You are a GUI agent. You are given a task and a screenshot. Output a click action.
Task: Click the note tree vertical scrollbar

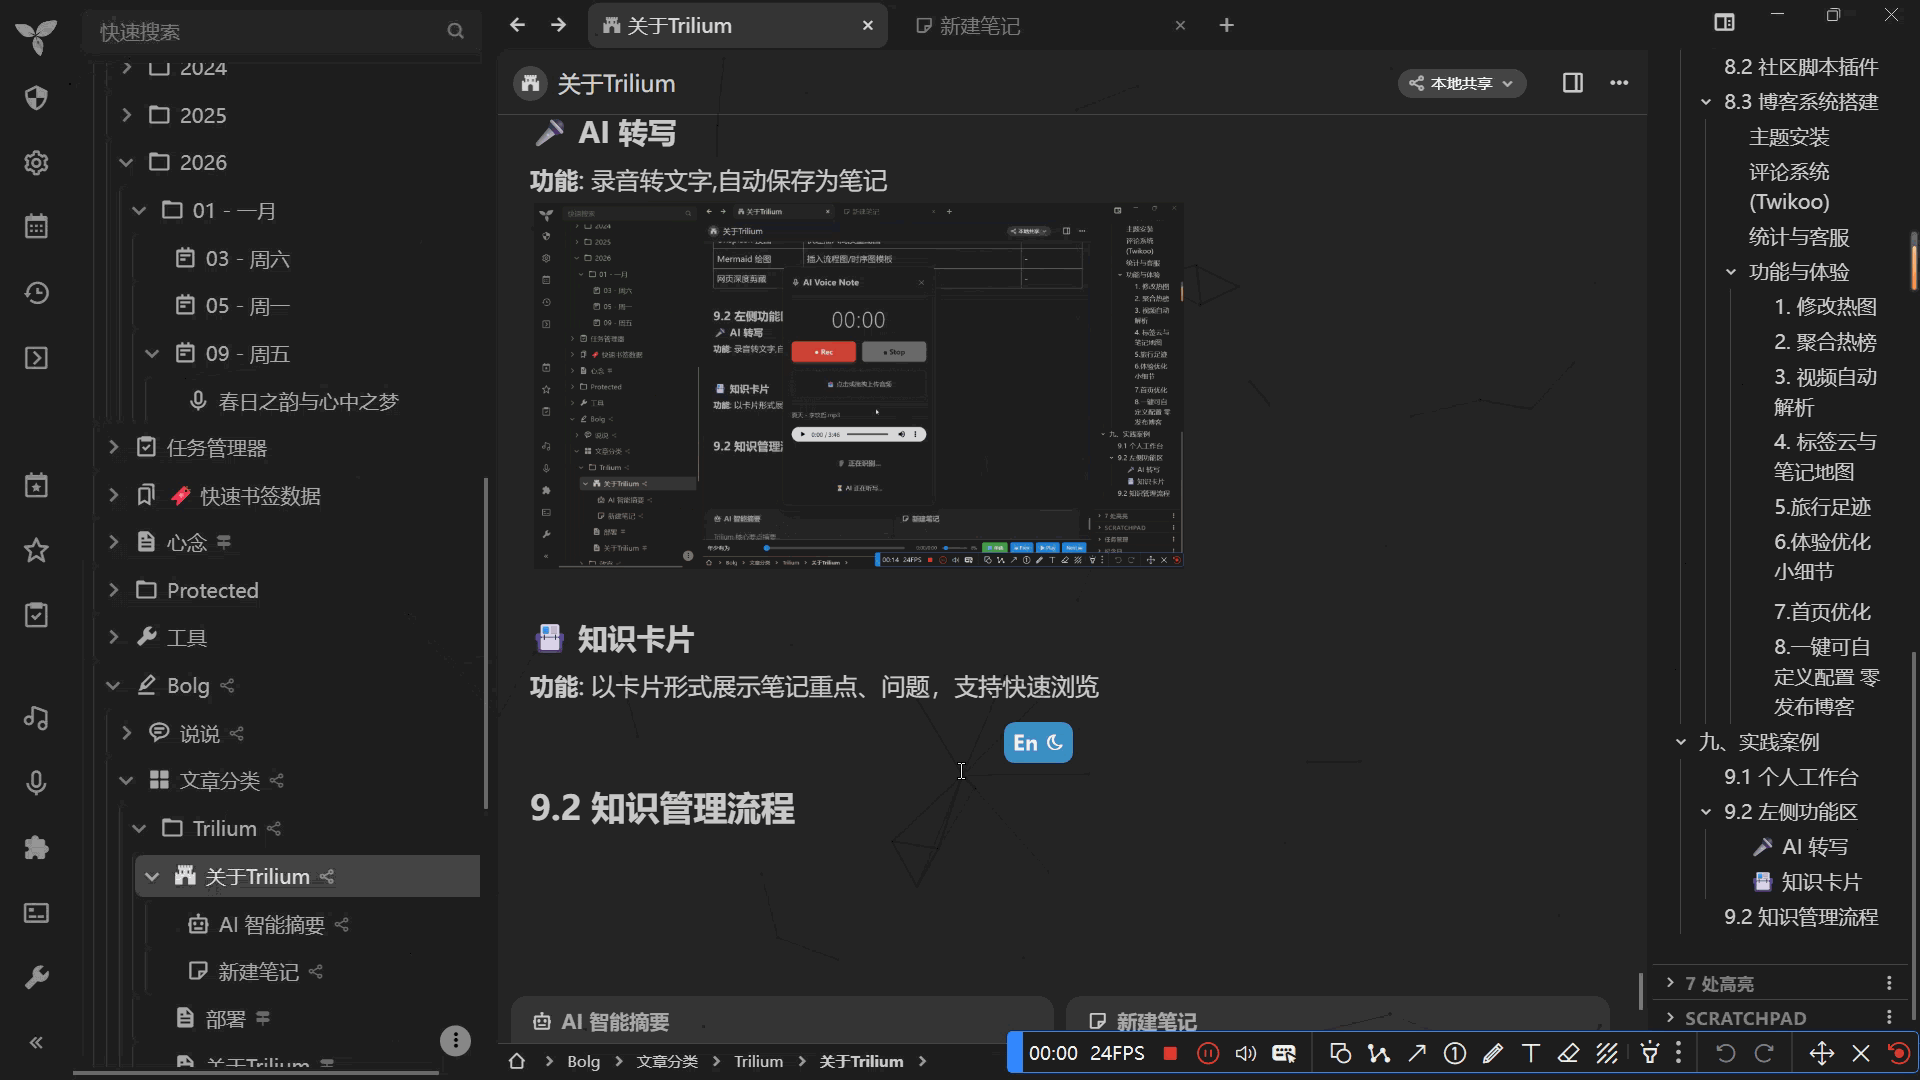coord(486,643)
